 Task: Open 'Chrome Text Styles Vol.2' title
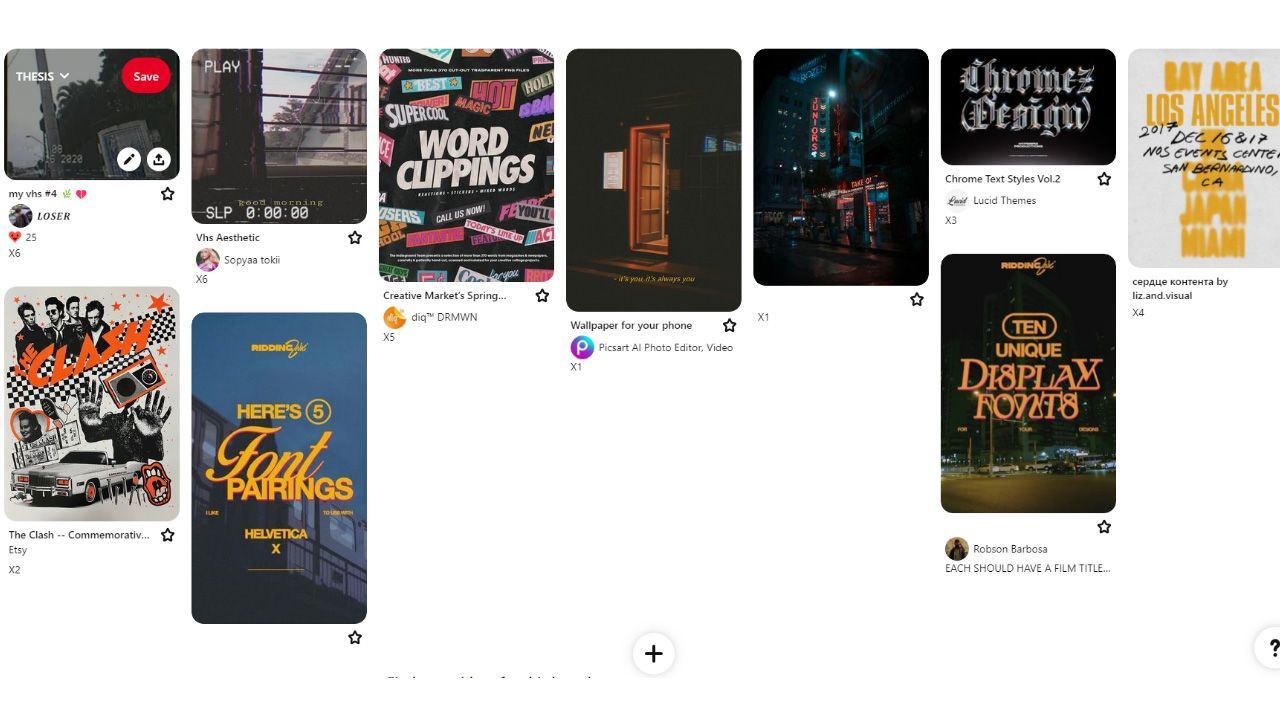[1003, 179]
